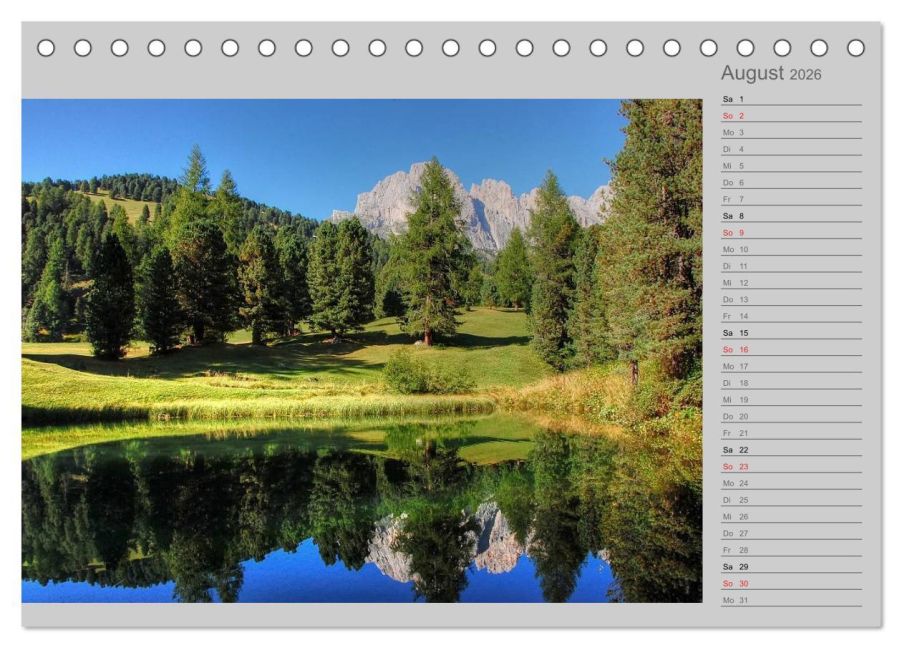
Task: Select the 'So 16' calendar row
Action: 792,349
